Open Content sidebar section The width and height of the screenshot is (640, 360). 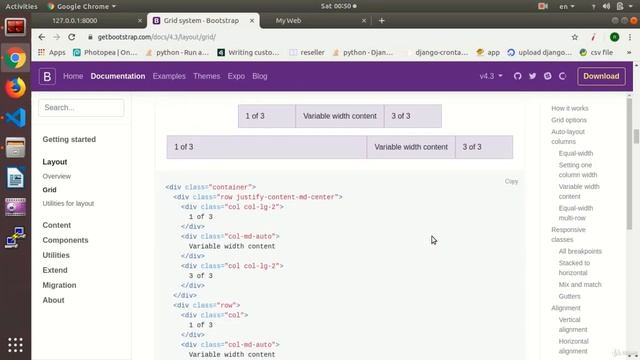[x=57, y=225]
